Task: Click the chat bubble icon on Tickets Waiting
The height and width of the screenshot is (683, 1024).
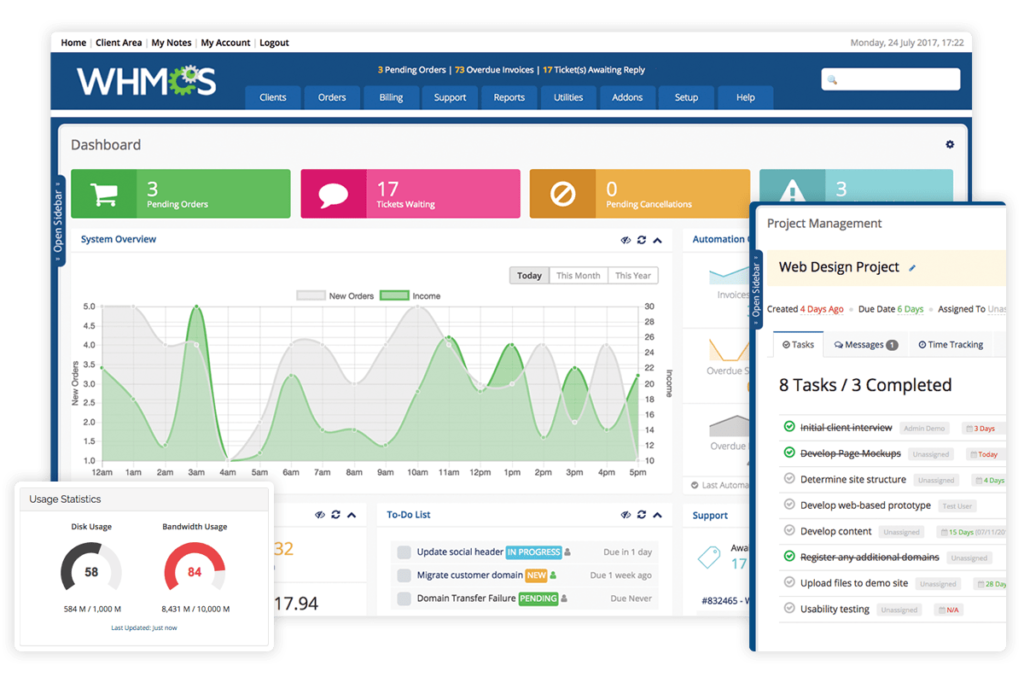Action: [x=334, y=193]
